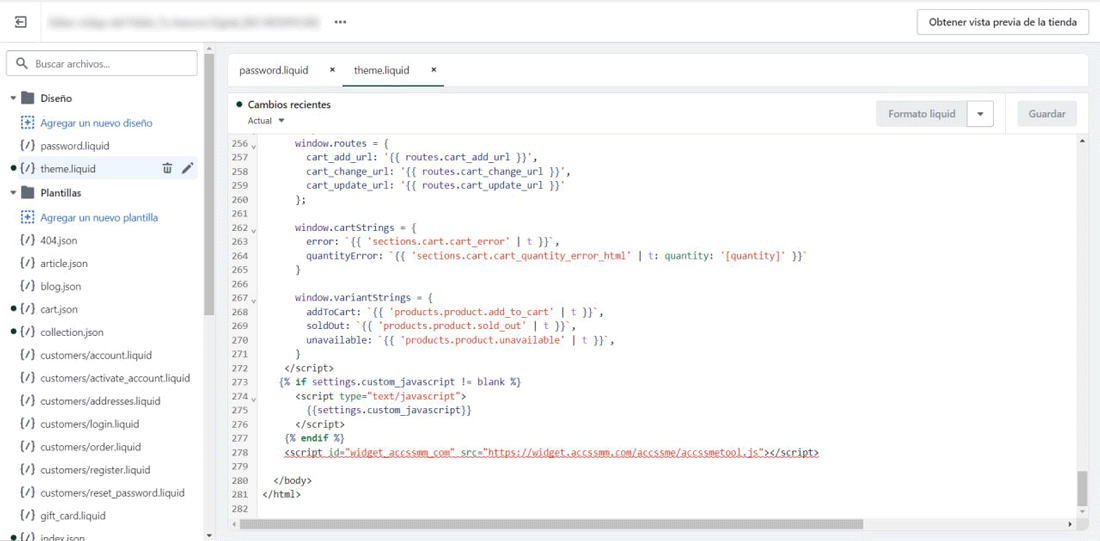The width and height of the screenshot is (1100, 541).
Task: Click file icon of collection.json
Action: pyautogui.click(x=27, y=332)
